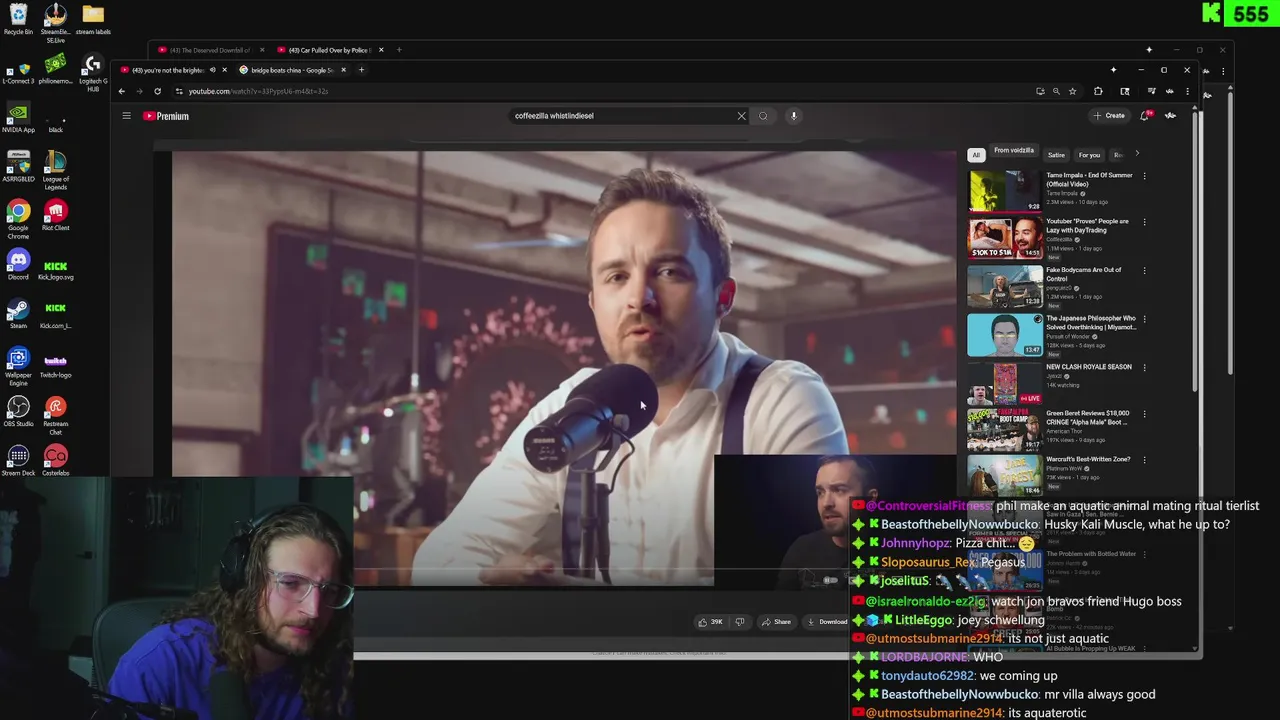1280x720 pixels.
Task: Open Tame Impala End Of Summer thumbnail
Action: click(x=1004, y=190)
